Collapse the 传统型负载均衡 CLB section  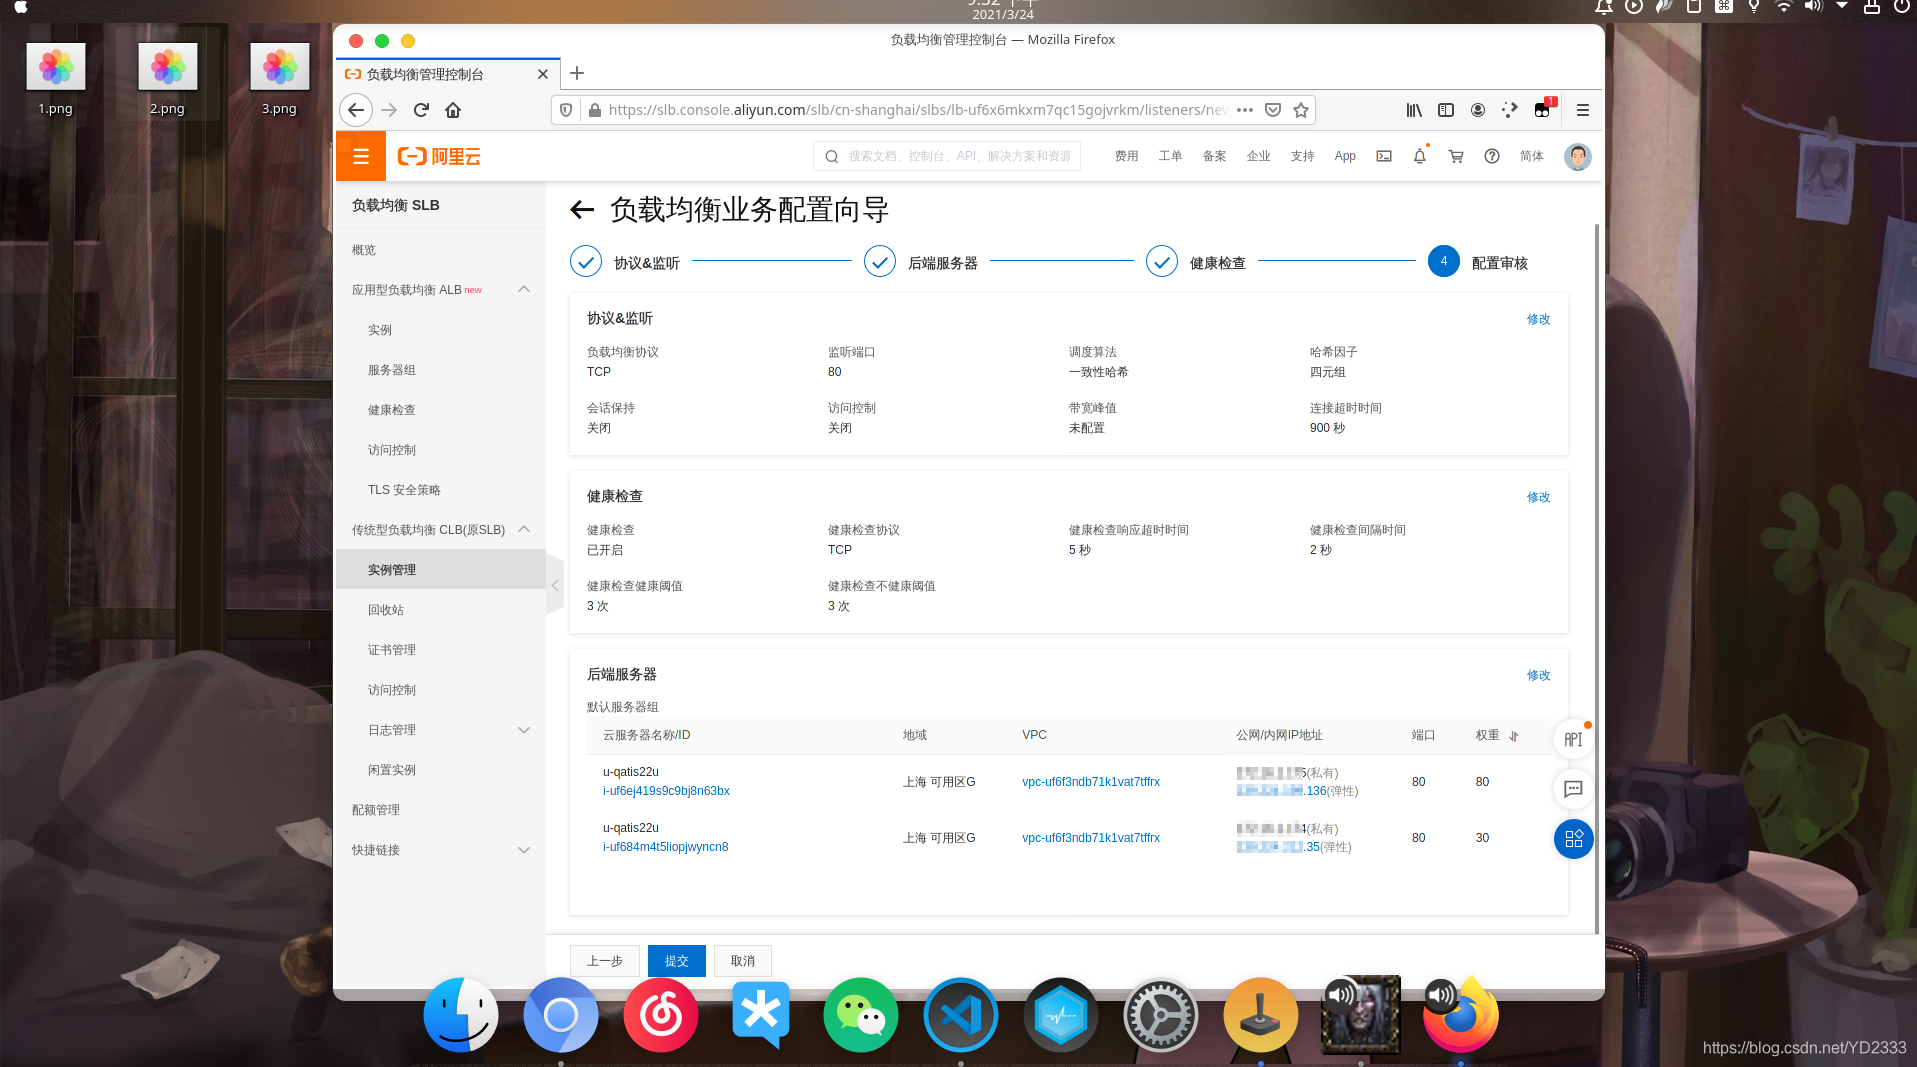pyautogui.click(x=524, y=529)
